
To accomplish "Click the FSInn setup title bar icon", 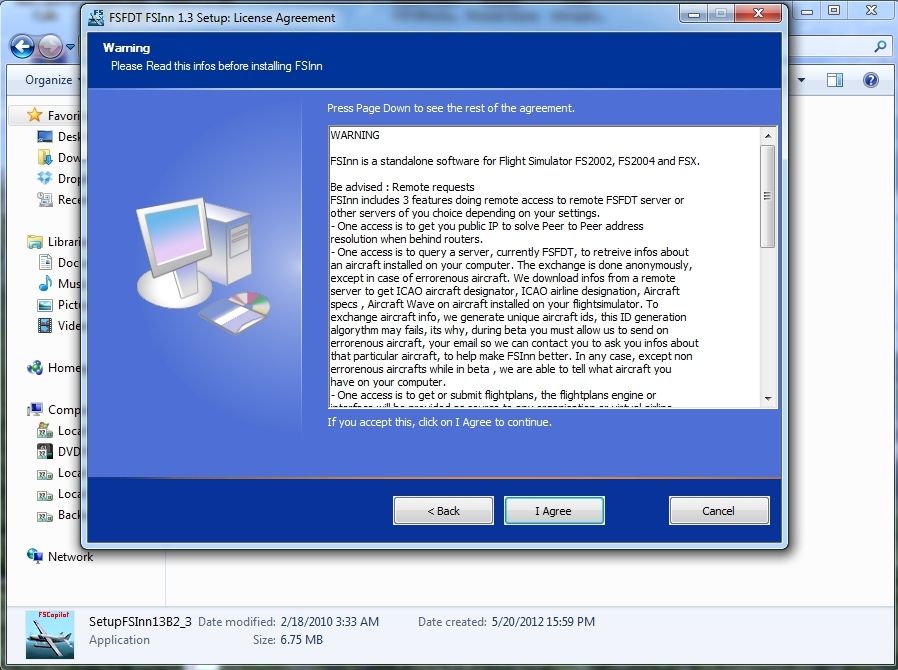I will [x=96, y=17].
